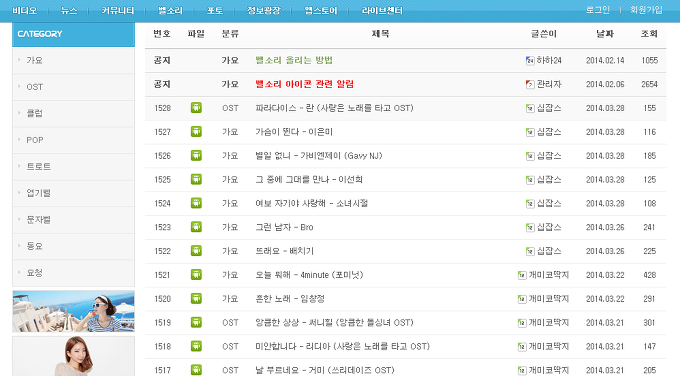Open post 가슴이 뛴다 - 이은미
Image resolution: width=680 pixels, height=376 pixels.
coord(294,132)
